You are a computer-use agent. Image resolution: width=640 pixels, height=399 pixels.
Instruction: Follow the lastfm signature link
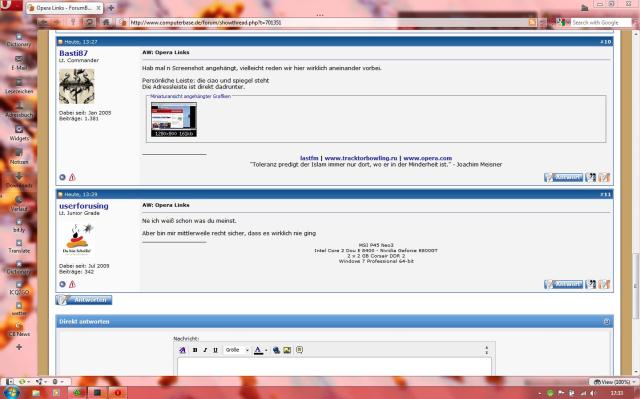[309, 158]
